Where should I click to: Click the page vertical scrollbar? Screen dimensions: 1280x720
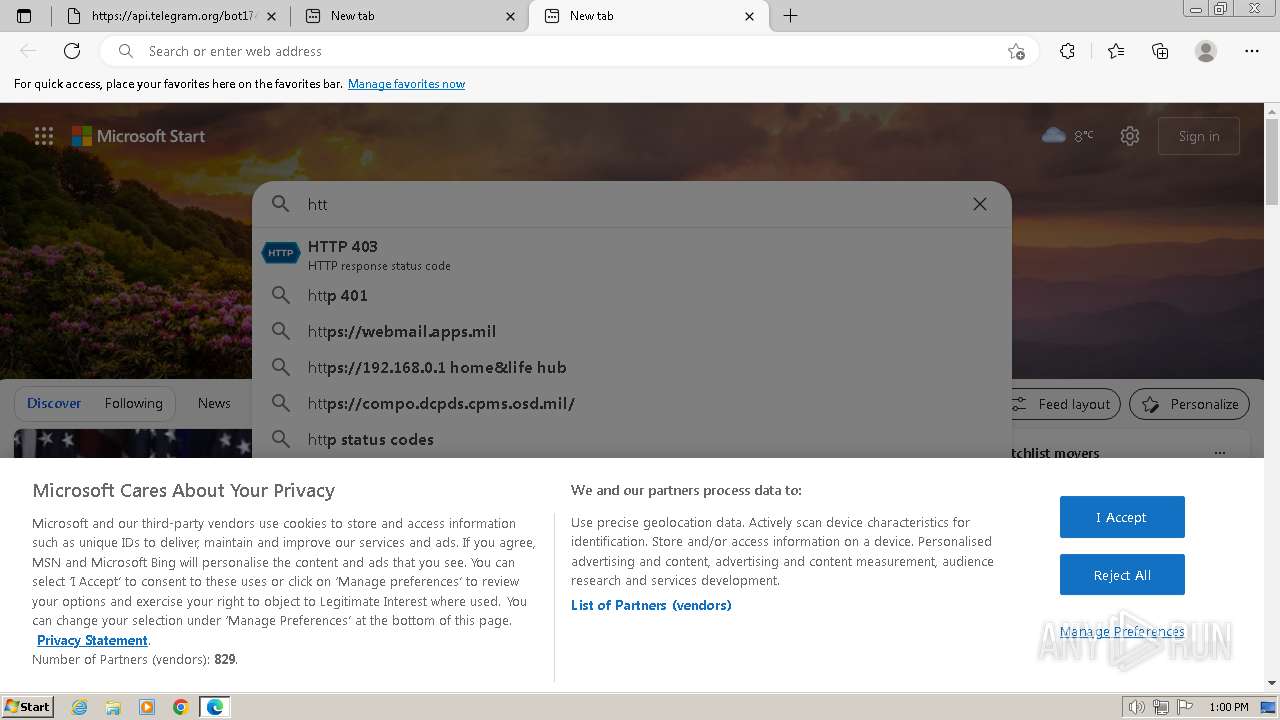(x=1272, y=397)
